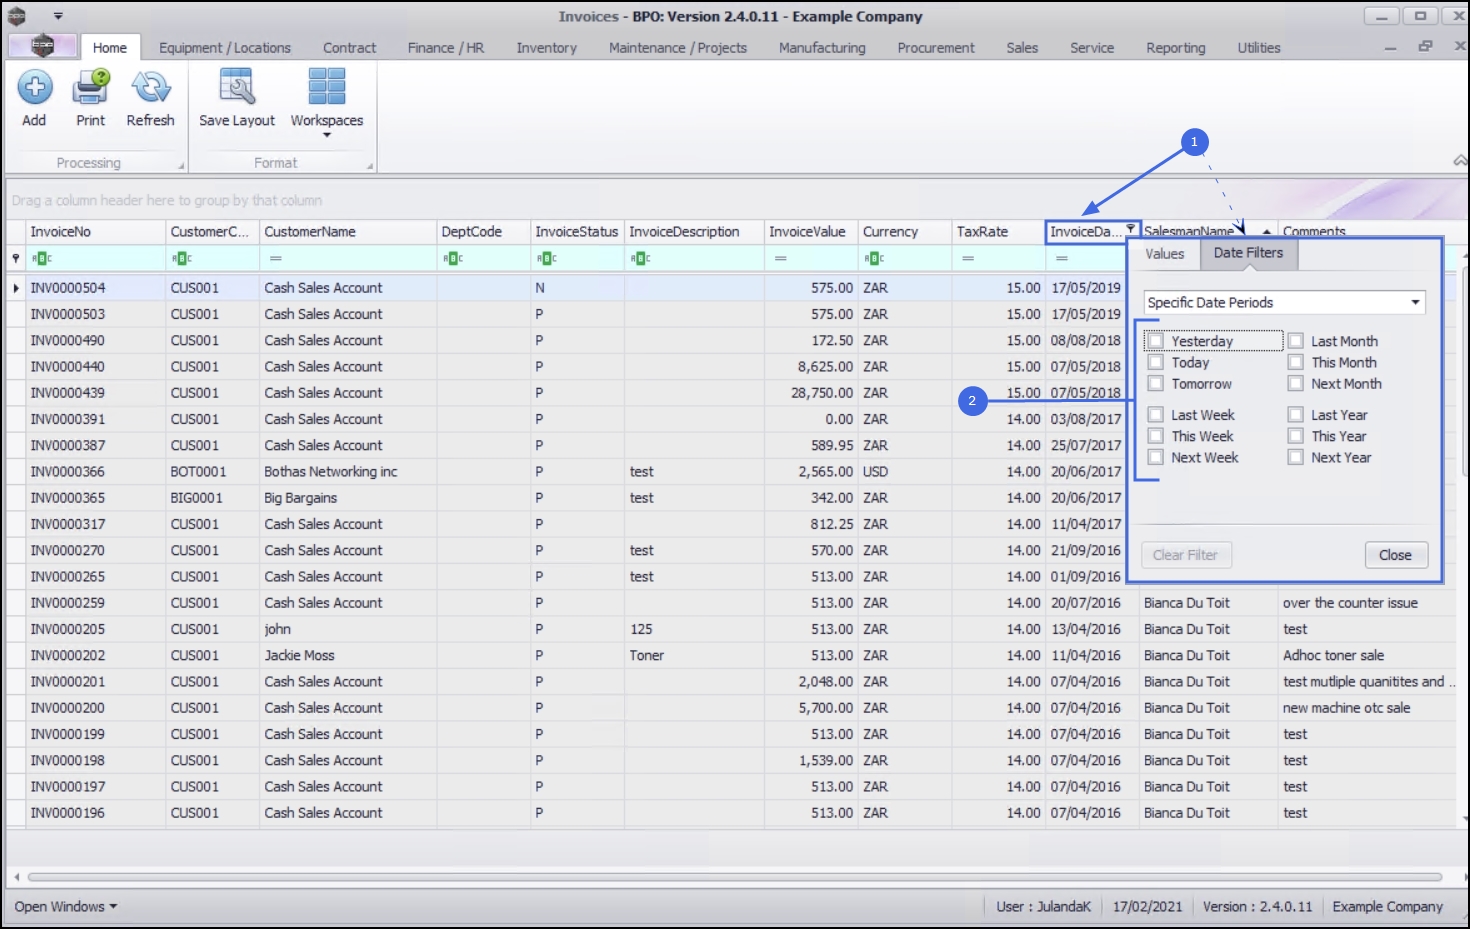This screenshot has height=929, width=1470.
Task: Click the filter funnel on the InvoiceDate column
Action: [x=1131, y=229]
